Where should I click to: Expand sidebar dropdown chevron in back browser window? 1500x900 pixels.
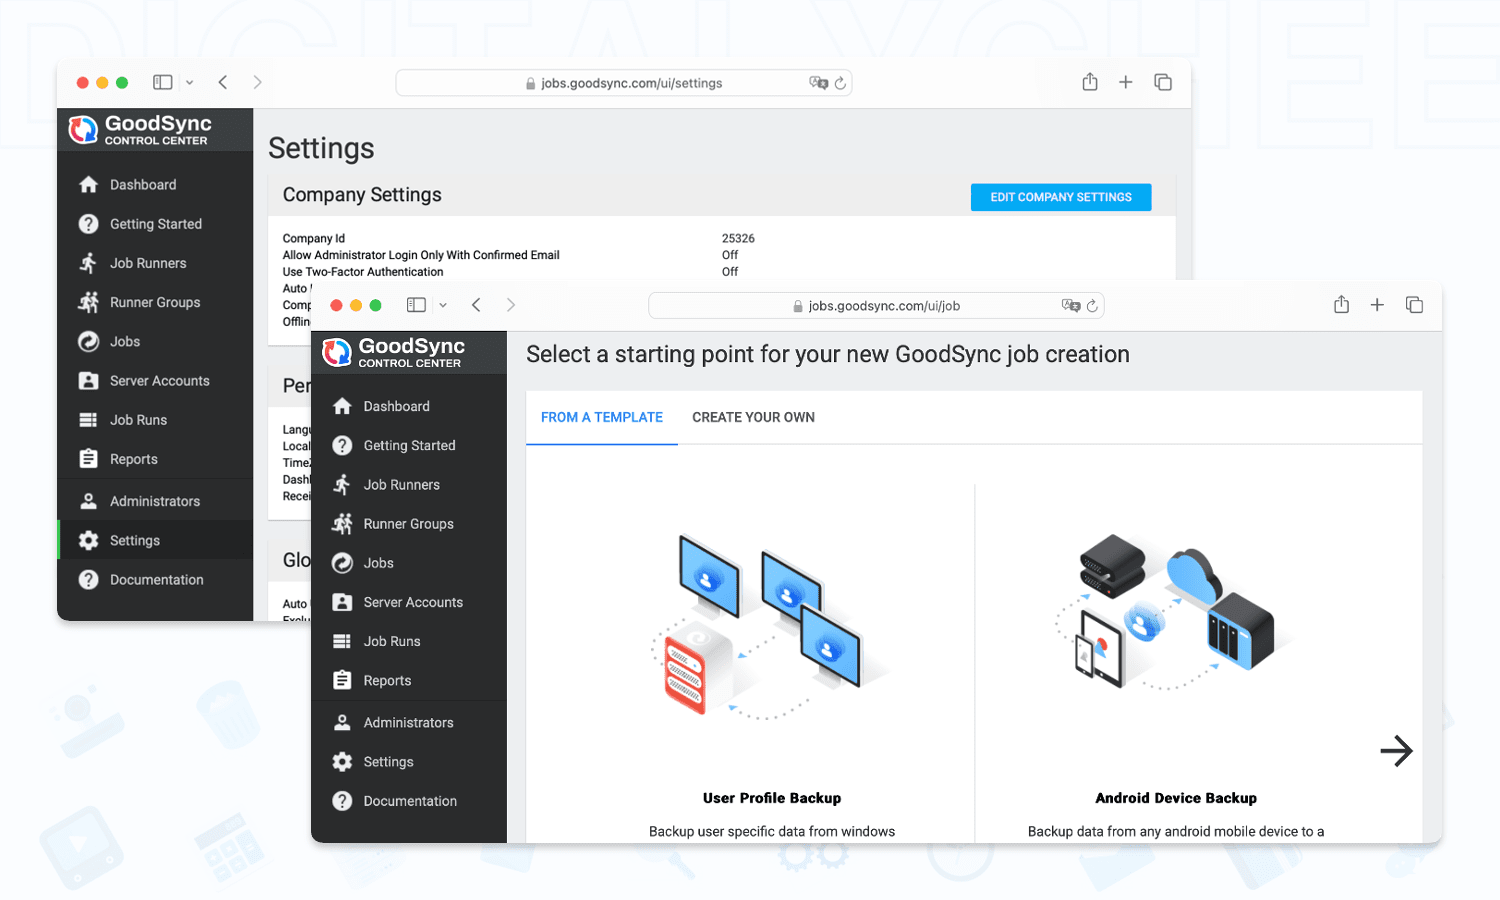(x=189, y=83)
